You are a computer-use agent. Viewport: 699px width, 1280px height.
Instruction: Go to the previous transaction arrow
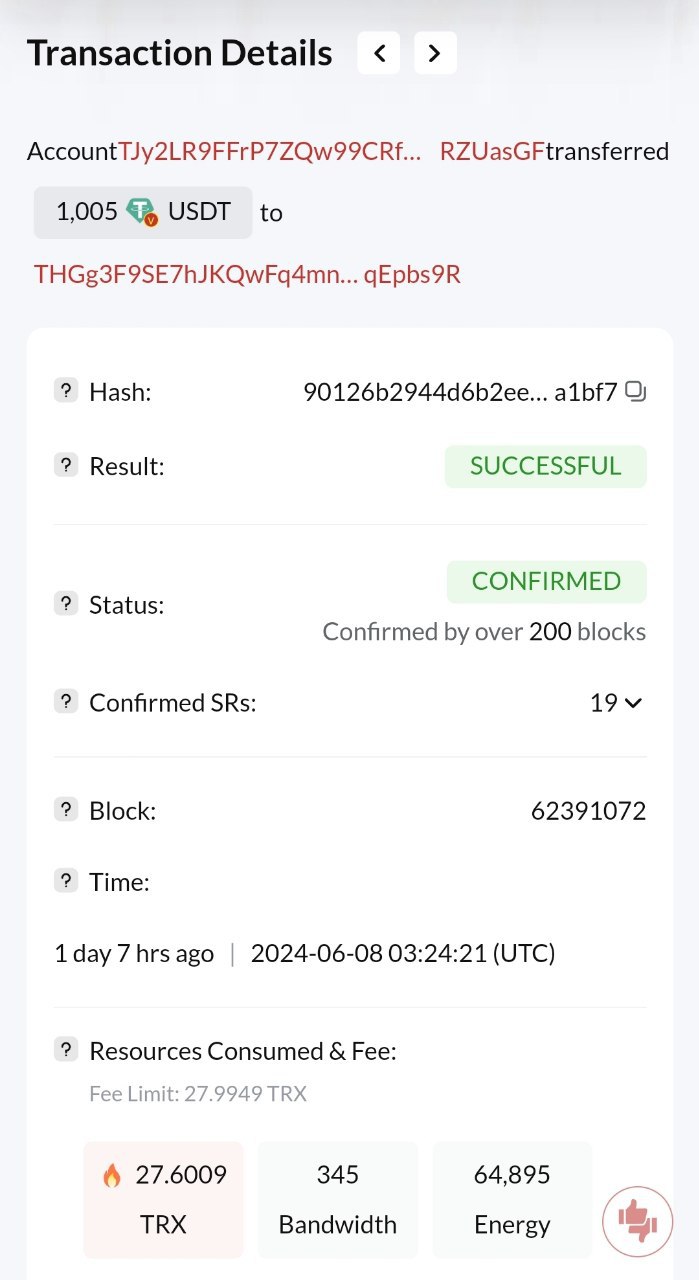tap(379, 53)
